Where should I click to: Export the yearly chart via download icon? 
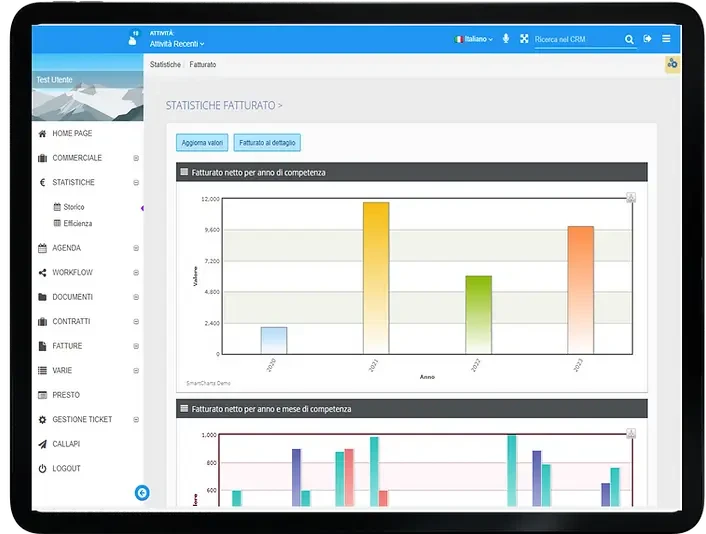(x=631, y=197)
